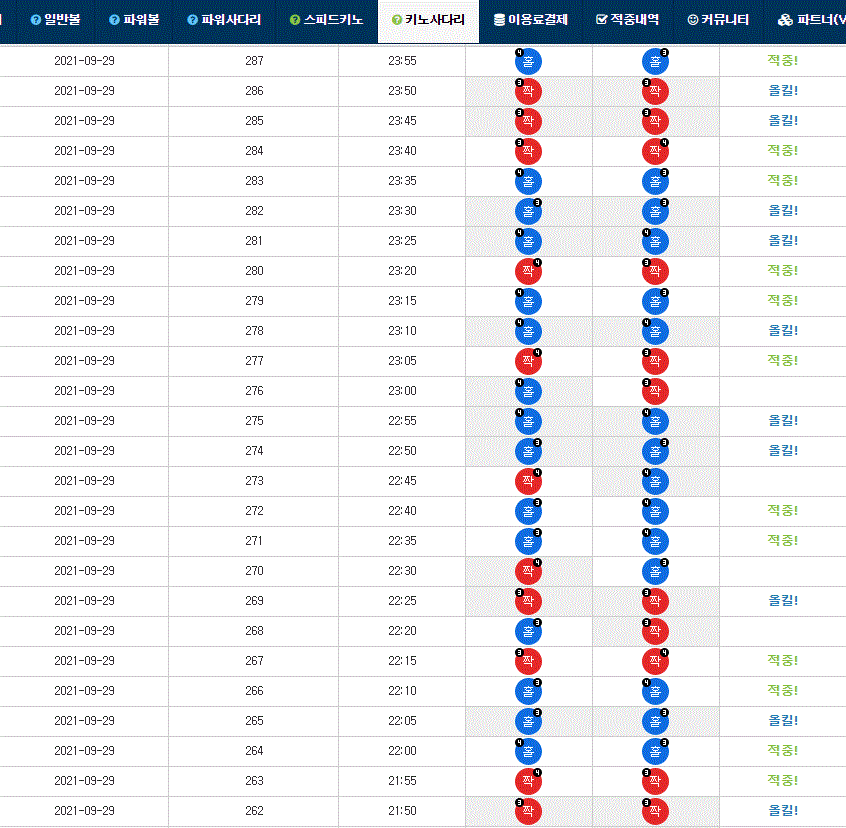Click the 23:30 time cell
The image size is (846, 828).
click(402, 211)
